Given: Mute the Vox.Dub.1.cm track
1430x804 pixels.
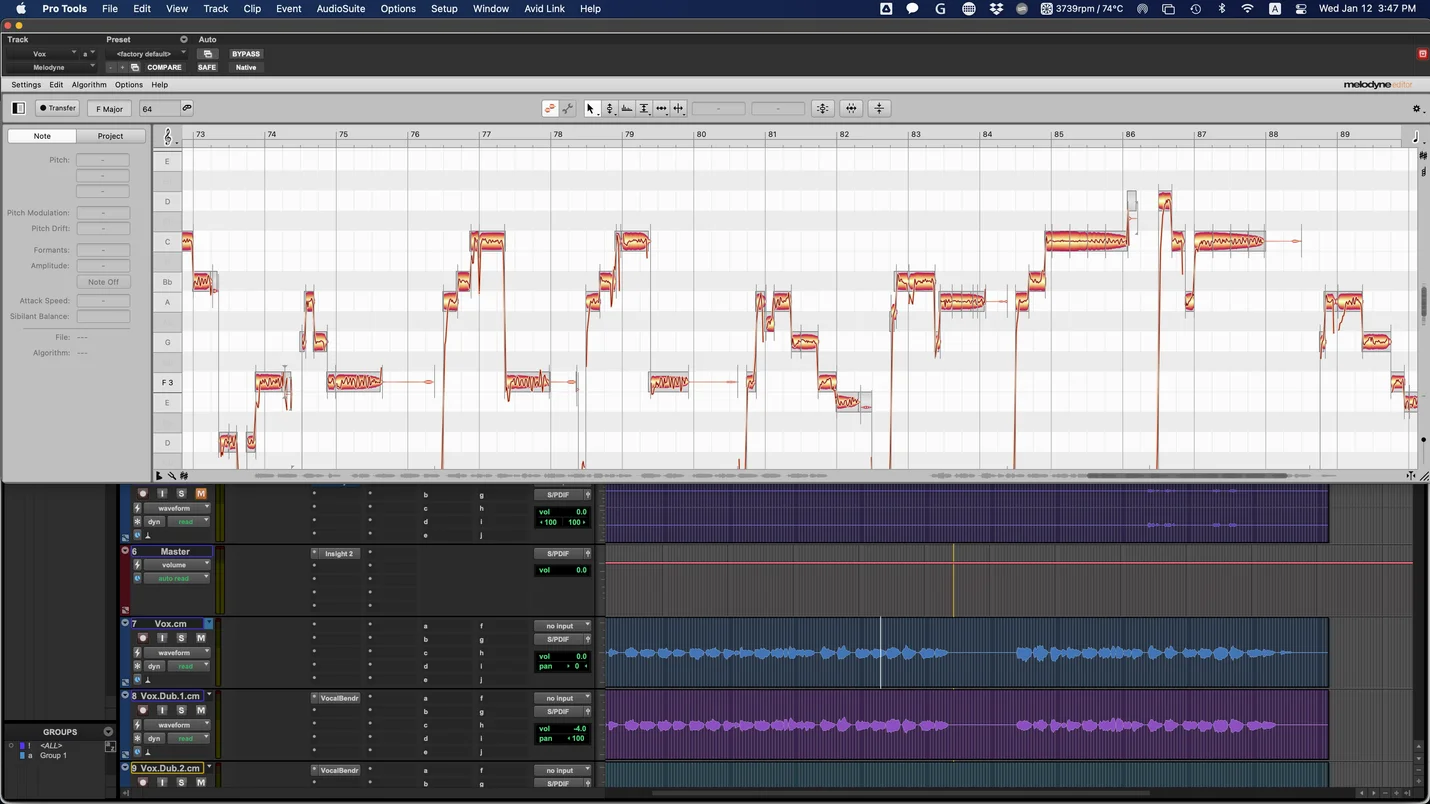Looking at the screenshot, I should pos(201,710).
